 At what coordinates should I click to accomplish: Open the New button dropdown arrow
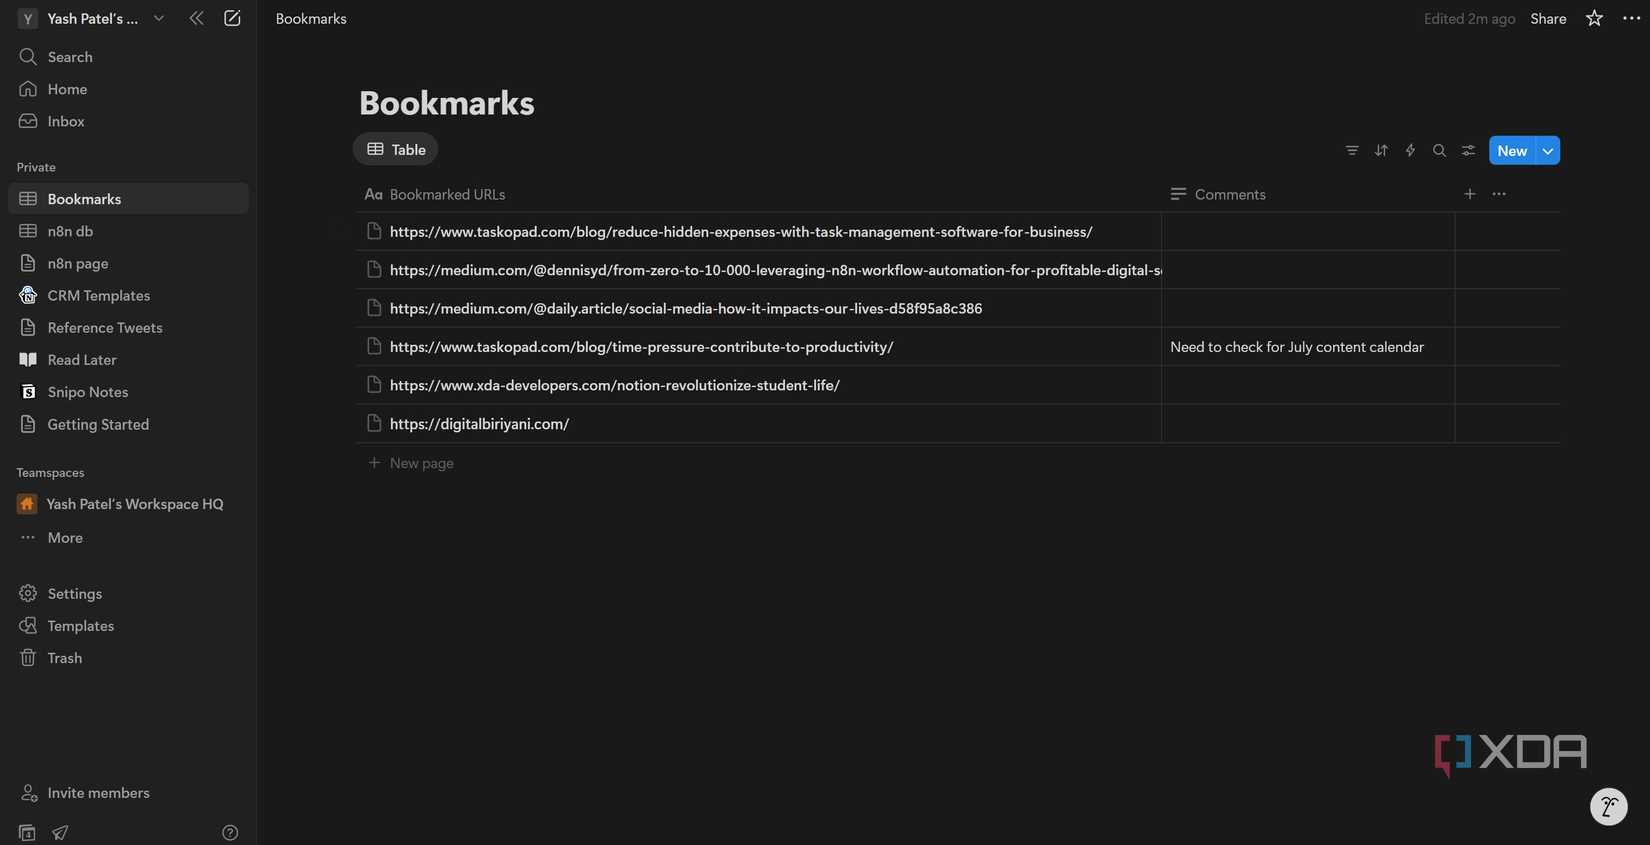click(1546, 150)
